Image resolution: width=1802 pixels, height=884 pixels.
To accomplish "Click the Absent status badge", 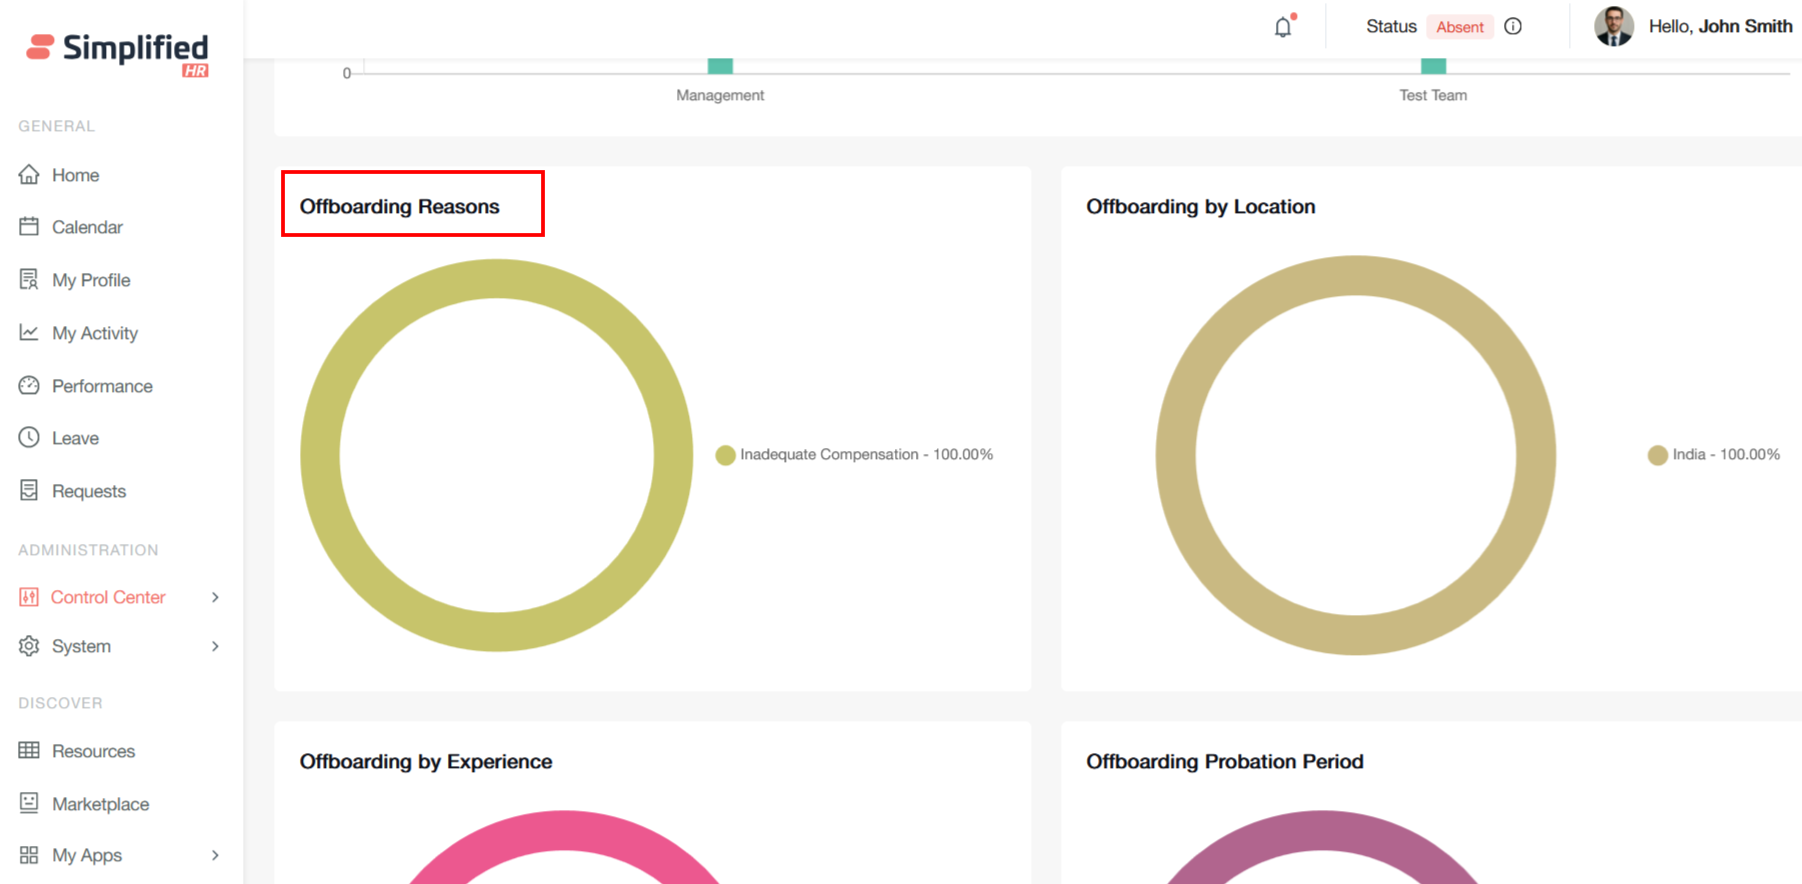I will tap(1459, 27).
